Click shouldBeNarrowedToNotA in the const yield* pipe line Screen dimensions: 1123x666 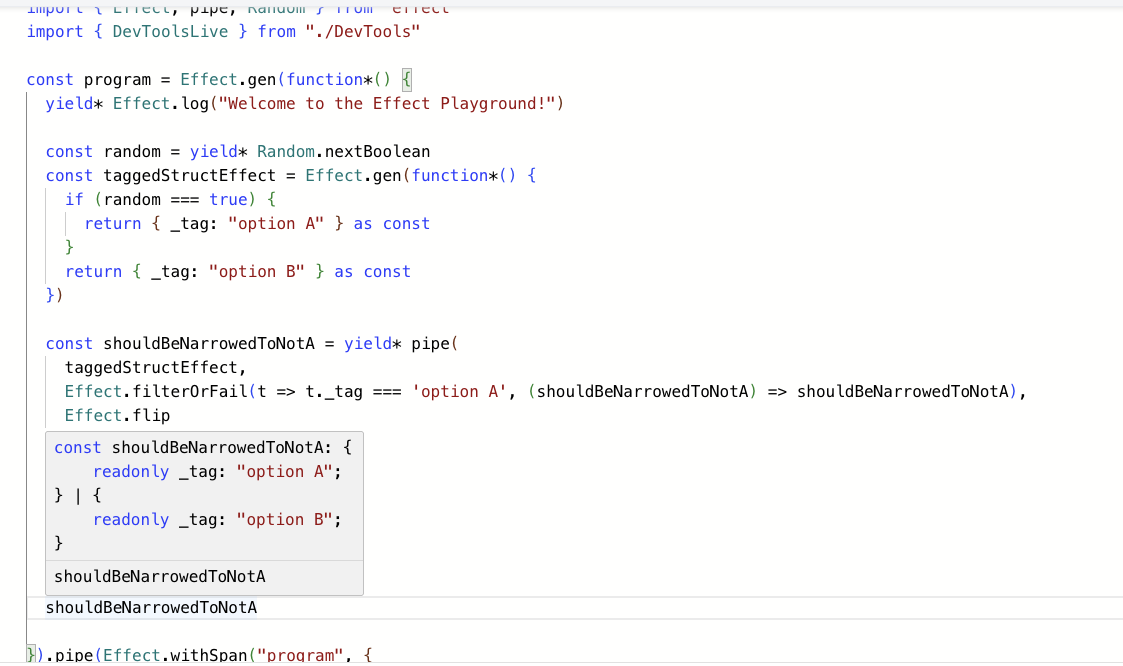click(x=209, y=344)
